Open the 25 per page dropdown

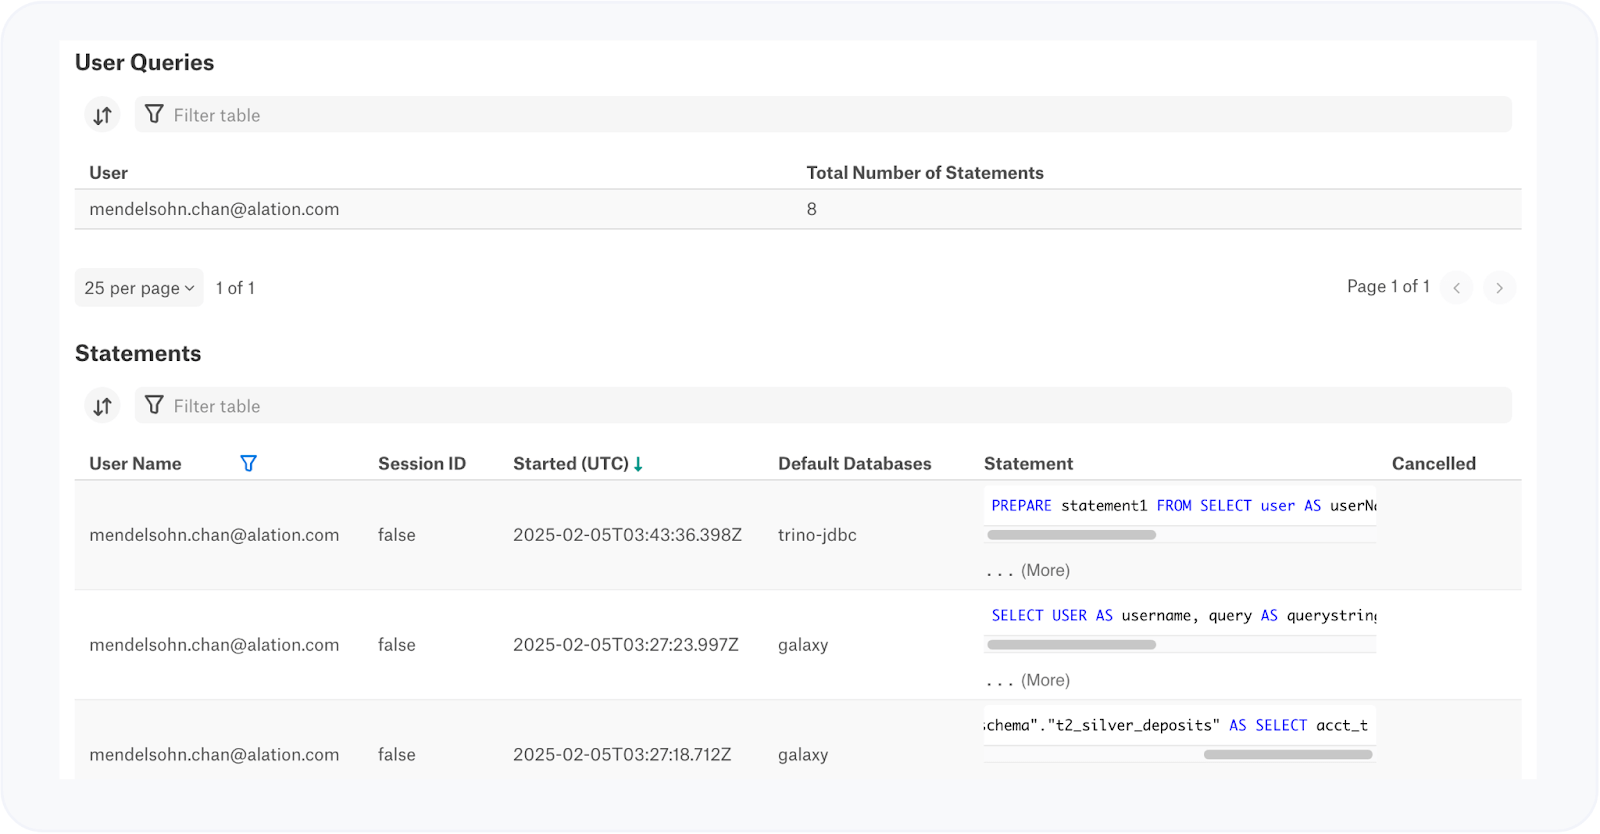pos(139,288)
